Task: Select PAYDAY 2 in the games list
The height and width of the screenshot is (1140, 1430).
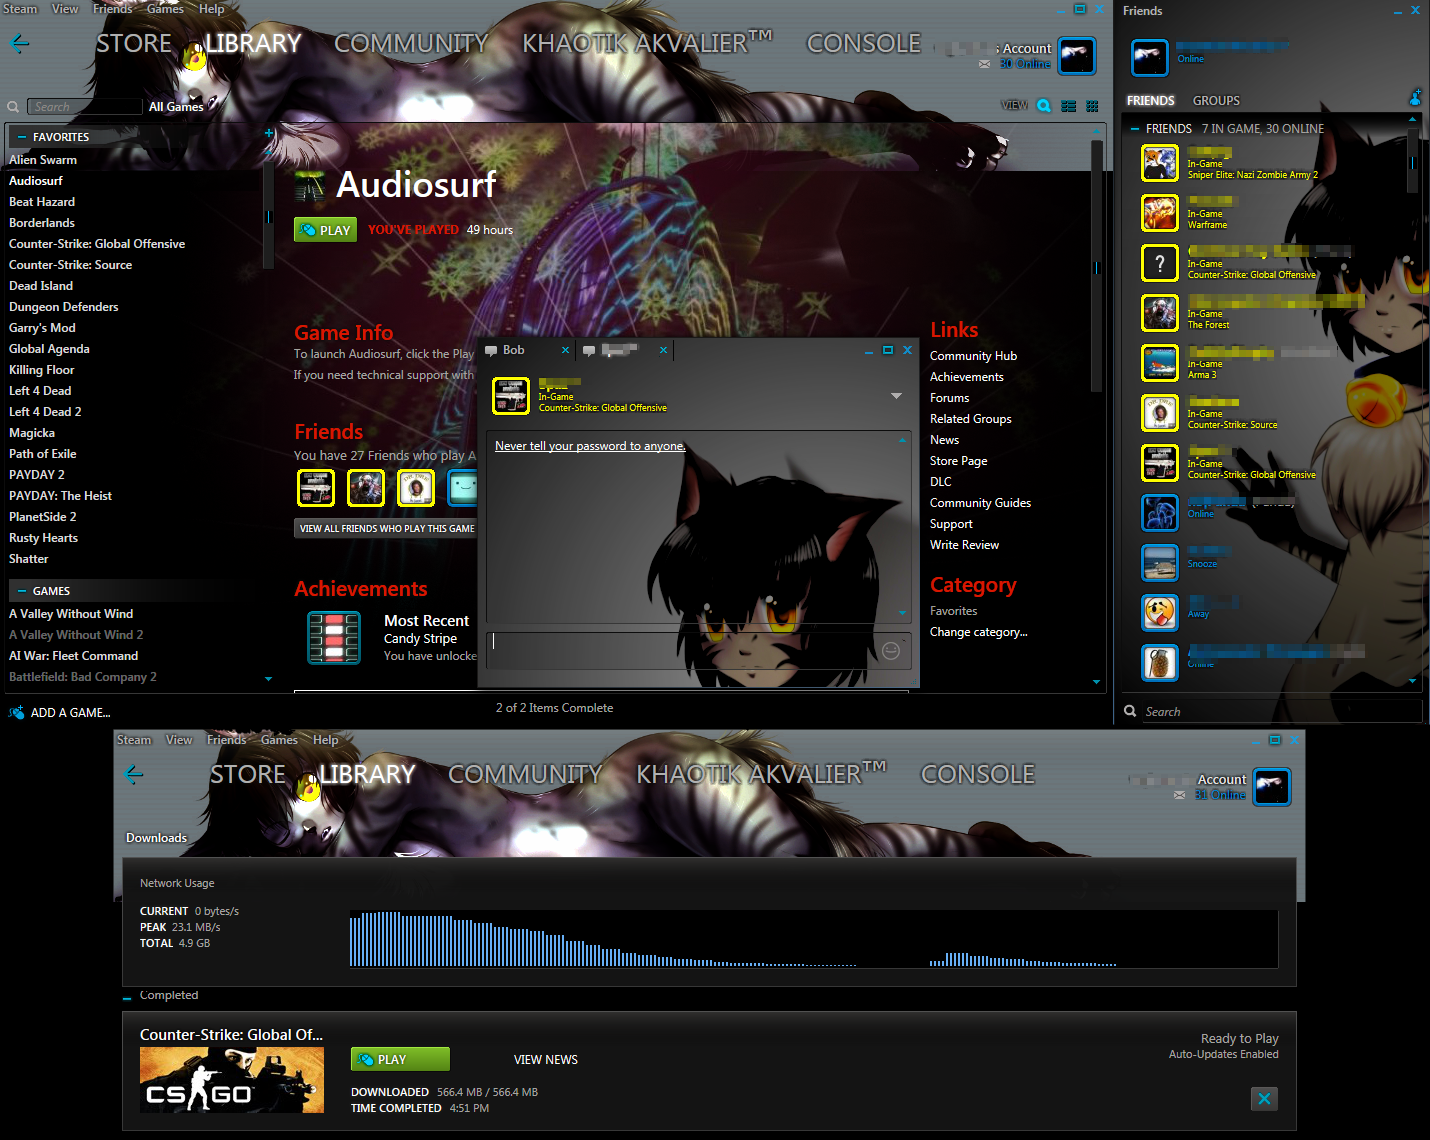Action: [x=37, y=475]
